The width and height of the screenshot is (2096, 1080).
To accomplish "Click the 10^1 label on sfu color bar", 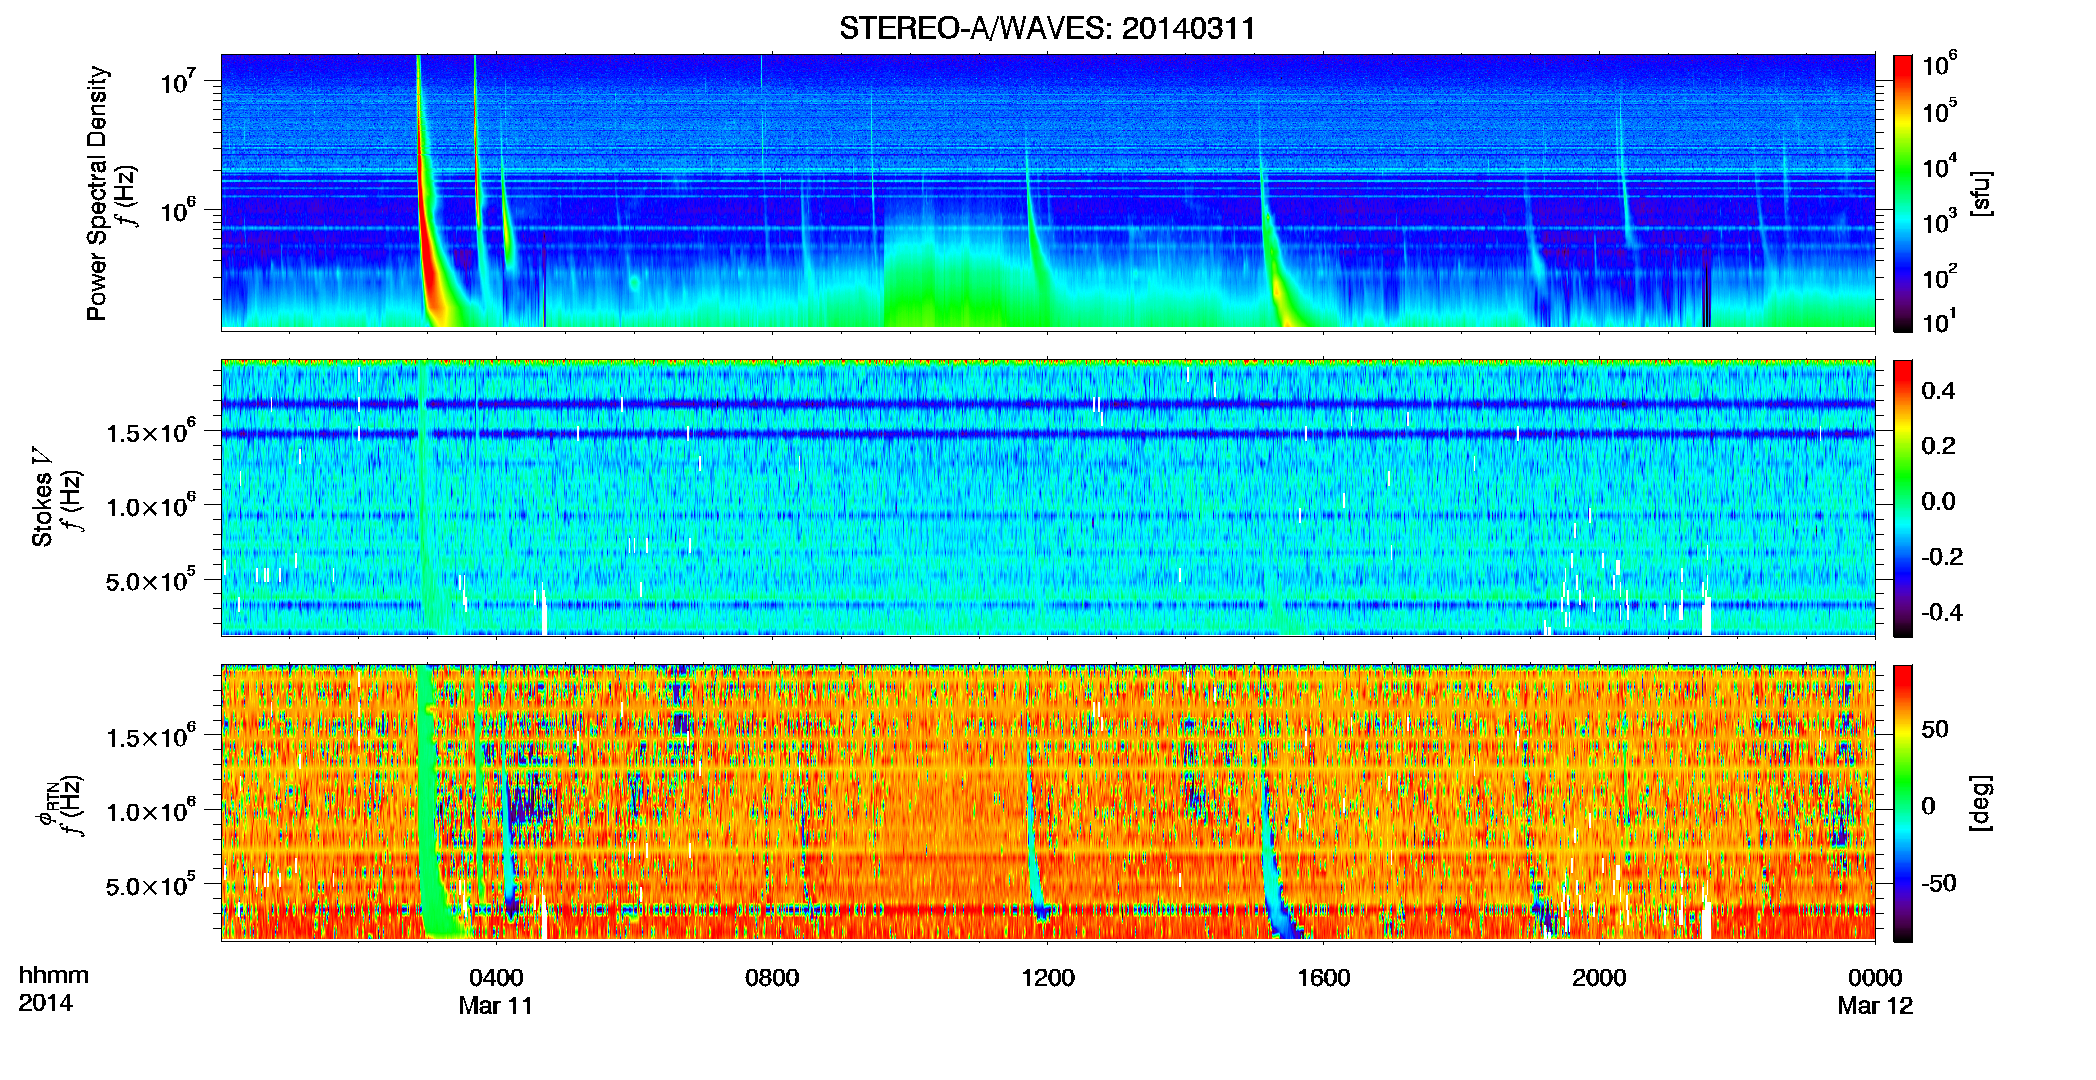I will click(x=1939, y=322).
